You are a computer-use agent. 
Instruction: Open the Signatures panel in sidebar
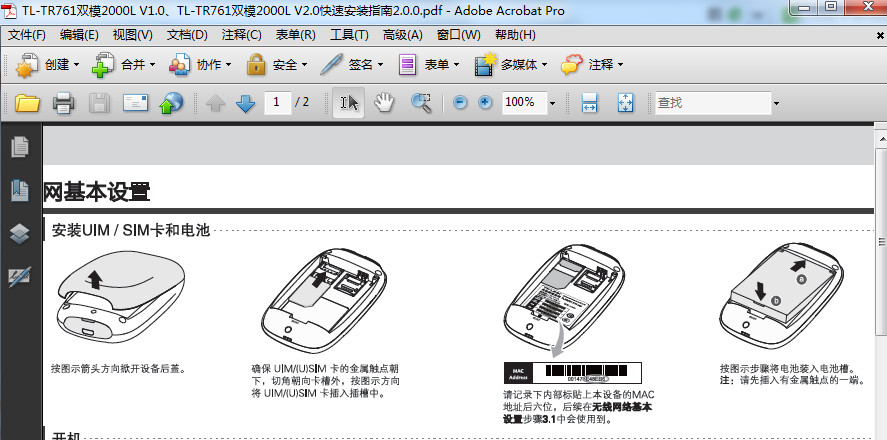tap(20, 277)
